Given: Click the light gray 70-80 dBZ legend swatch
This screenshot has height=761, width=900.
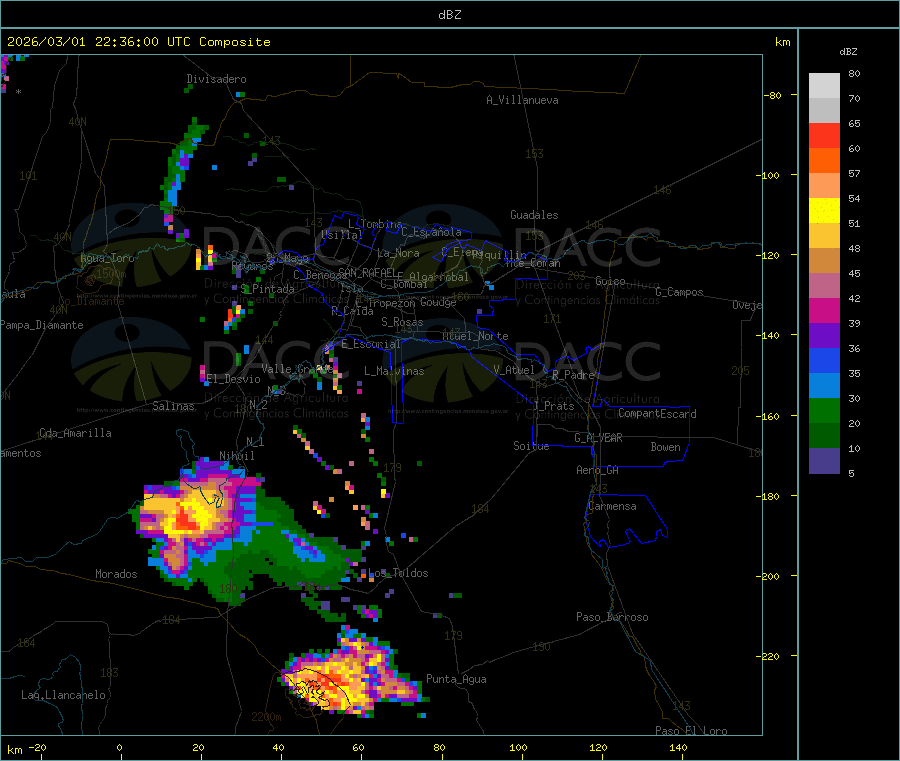Looking at the screenshot, I should coord(824,86).
